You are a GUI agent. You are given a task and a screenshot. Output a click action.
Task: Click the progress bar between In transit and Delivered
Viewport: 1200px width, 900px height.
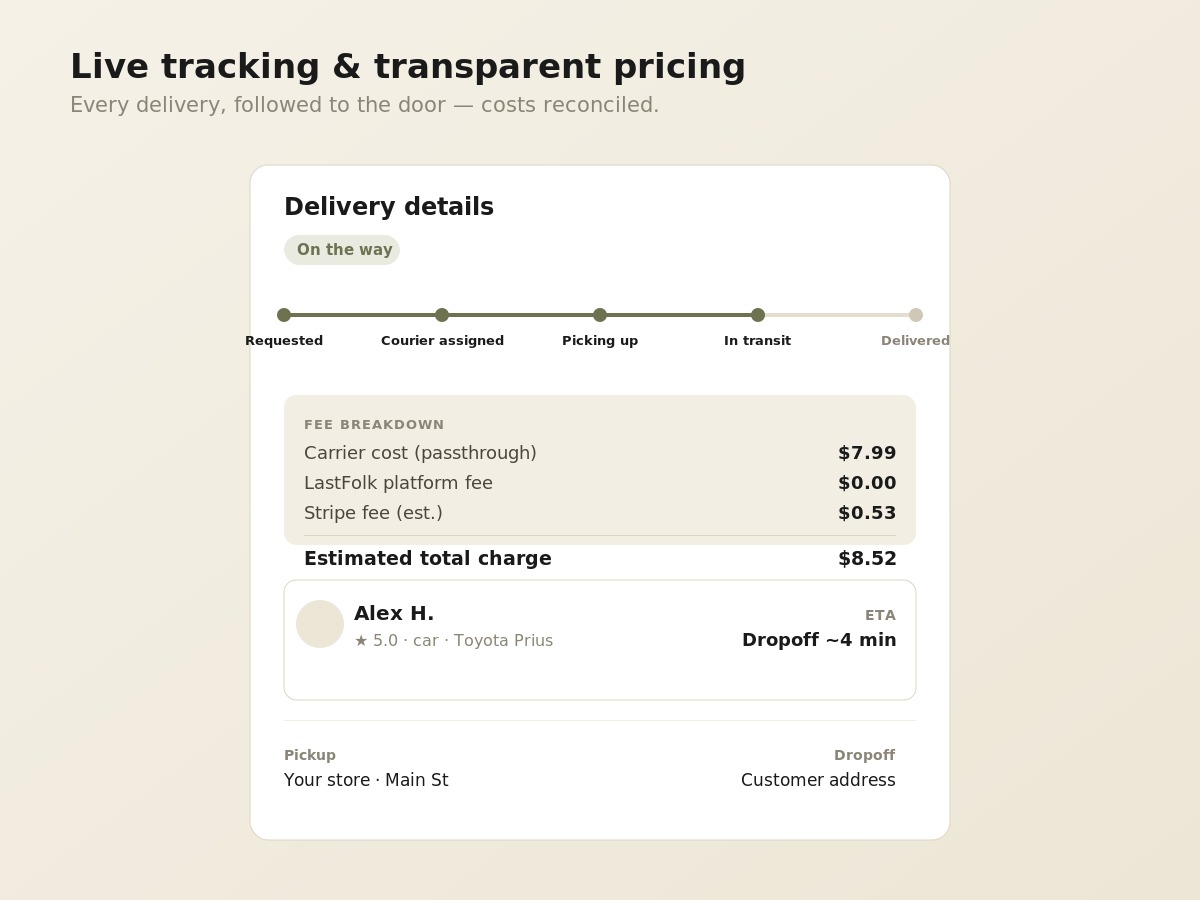pyautogui.click(x=837, y=315)
